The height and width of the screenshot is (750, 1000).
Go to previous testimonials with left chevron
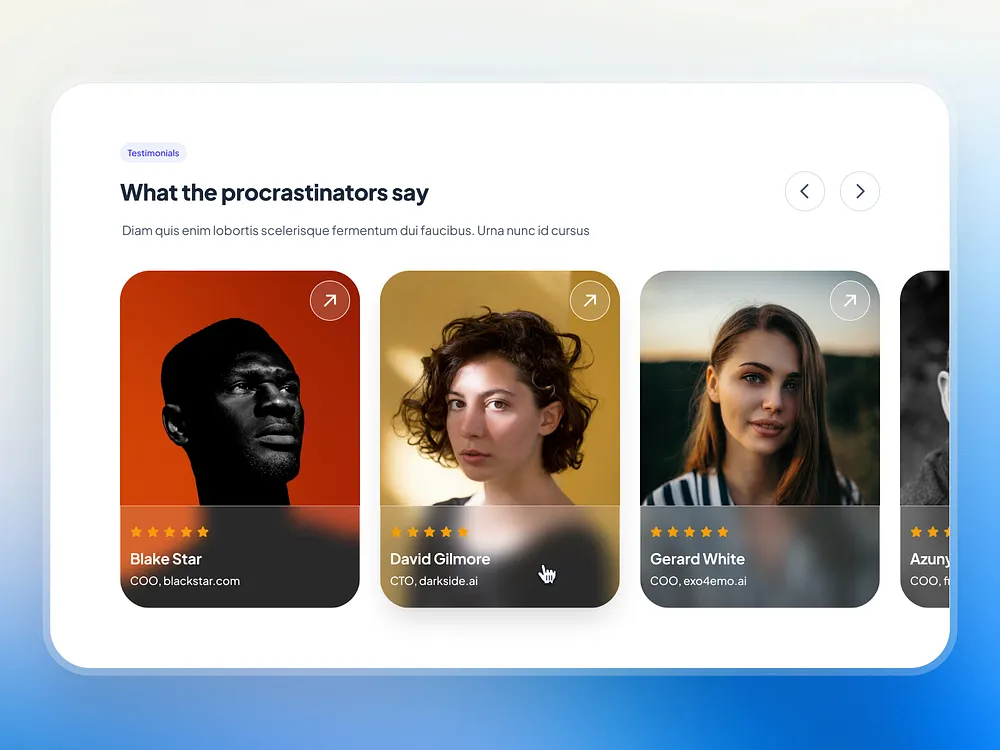805,191
